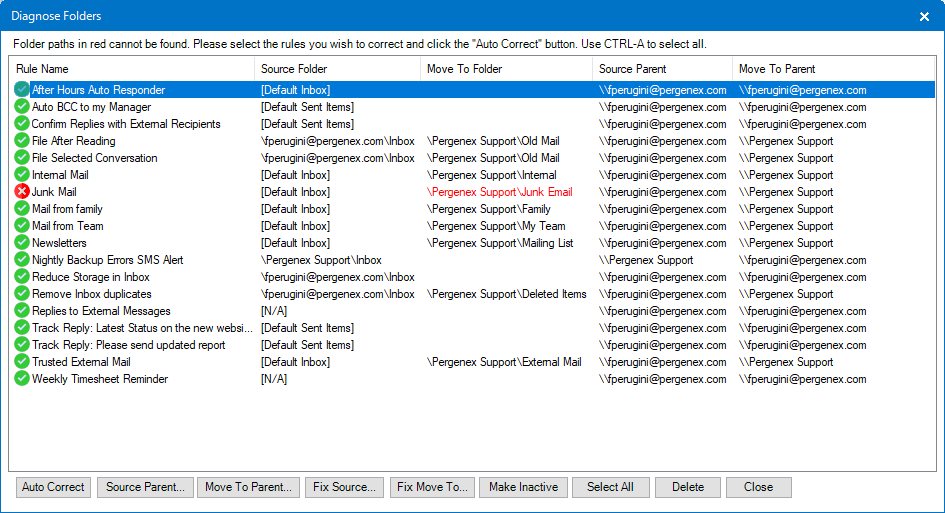Click green check icon beside Mail from family

click(22, 209)
